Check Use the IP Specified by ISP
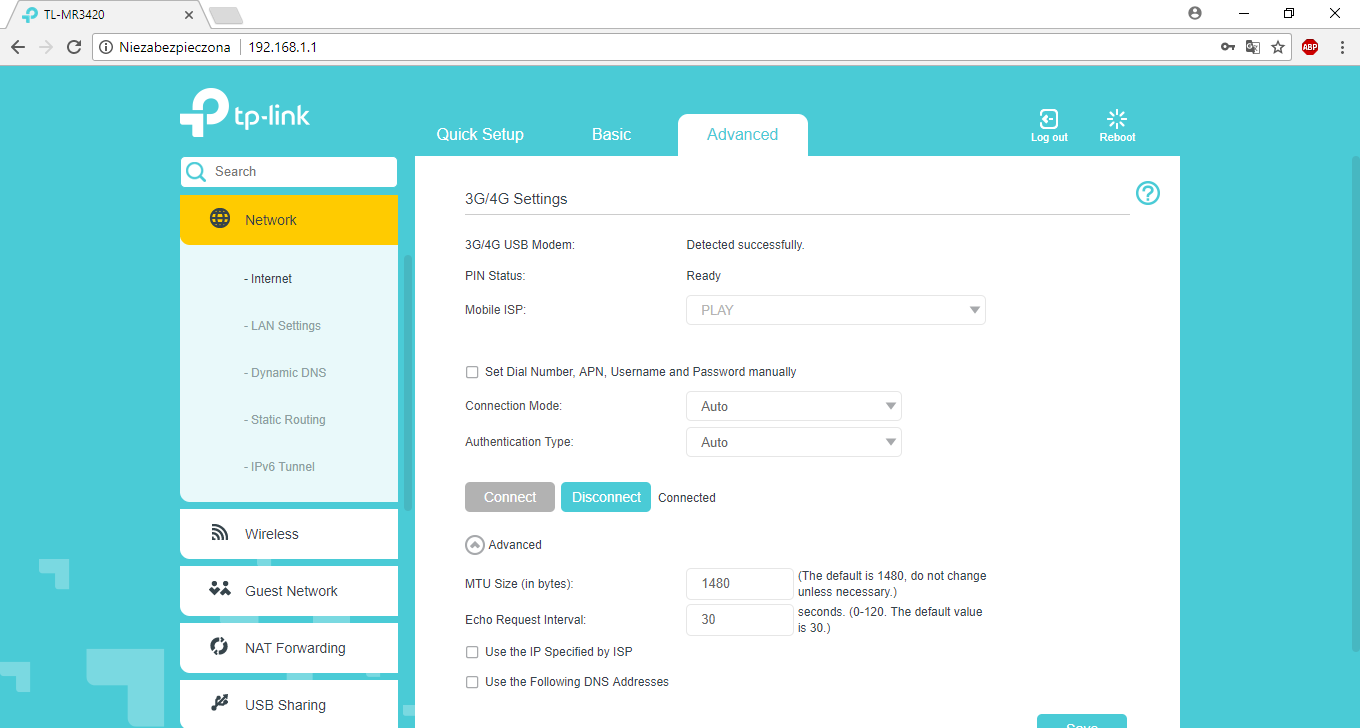Image resolution: width=1360 pixels, height=728 pixels. 472,652
